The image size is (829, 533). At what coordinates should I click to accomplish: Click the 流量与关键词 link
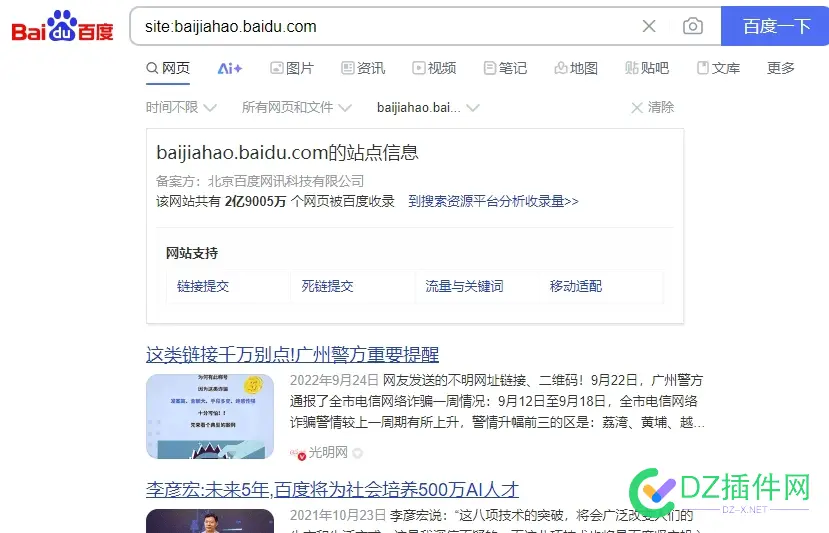[x=464, y=287]
